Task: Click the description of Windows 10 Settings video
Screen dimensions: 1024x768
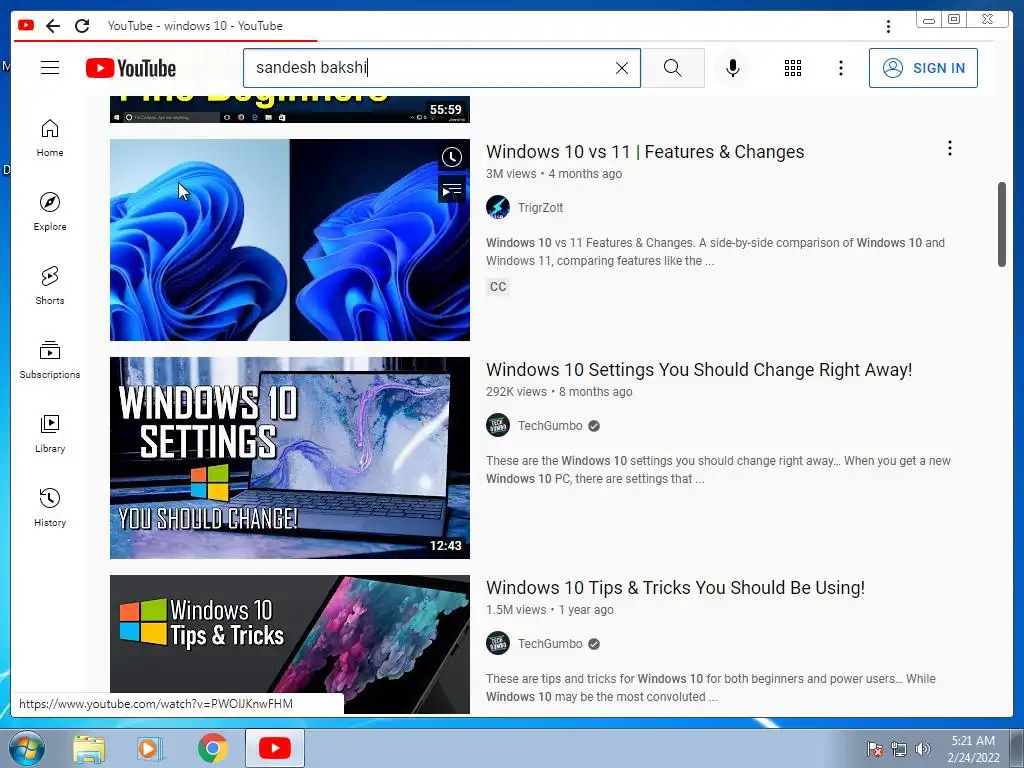Action: (718, 470)
